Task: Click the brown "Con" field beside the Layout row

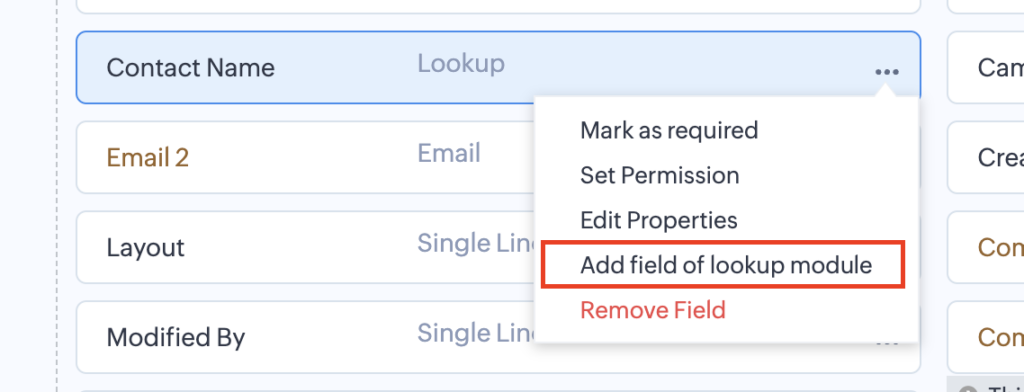Action: coord(985,248)
